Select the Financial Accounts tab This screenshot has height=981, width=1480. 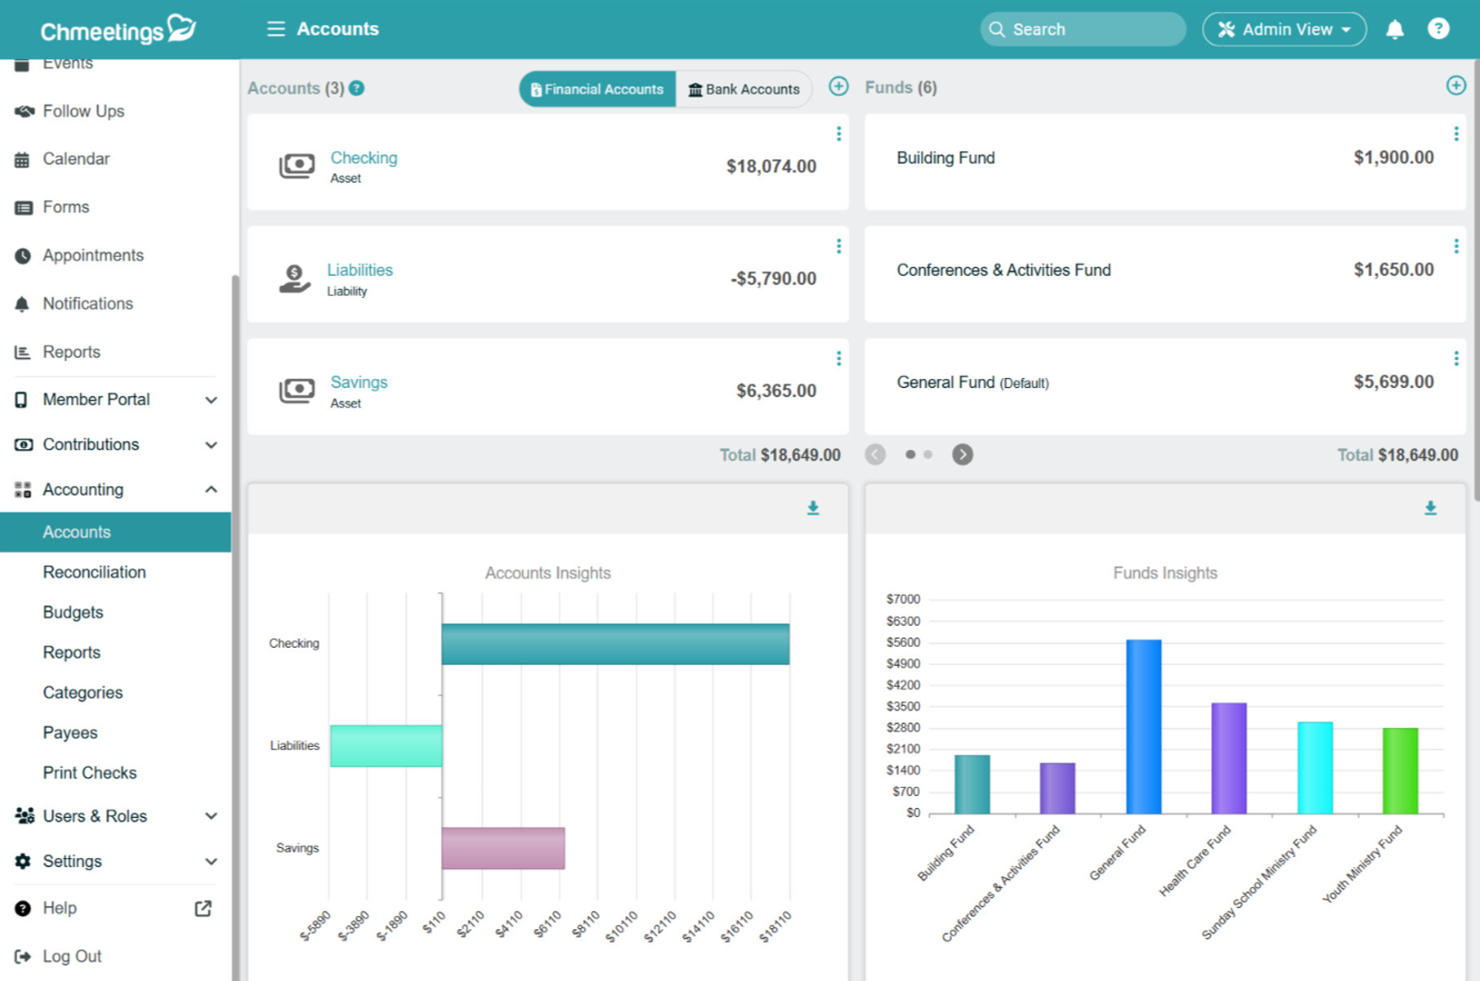(x=597, y=89)
